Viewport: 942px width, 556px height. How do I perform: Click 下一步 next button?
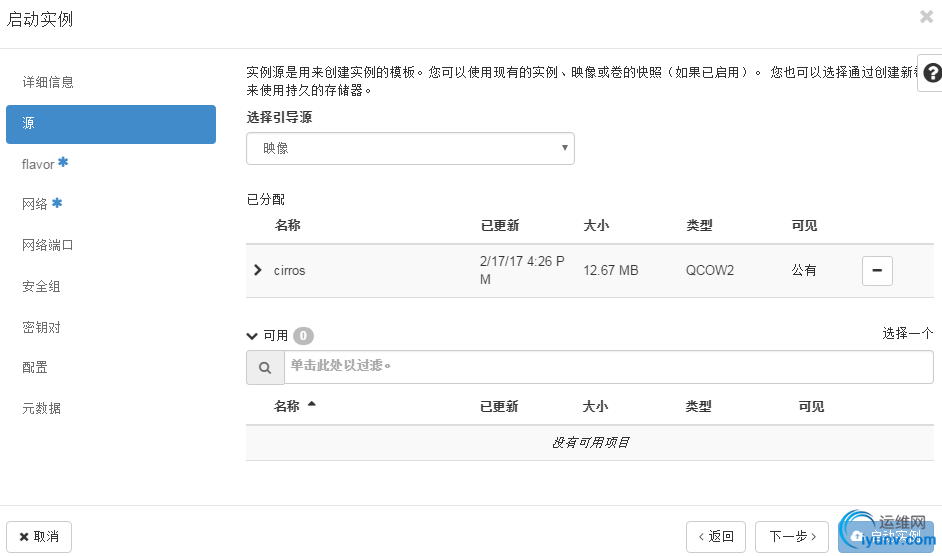coord(792,537)
